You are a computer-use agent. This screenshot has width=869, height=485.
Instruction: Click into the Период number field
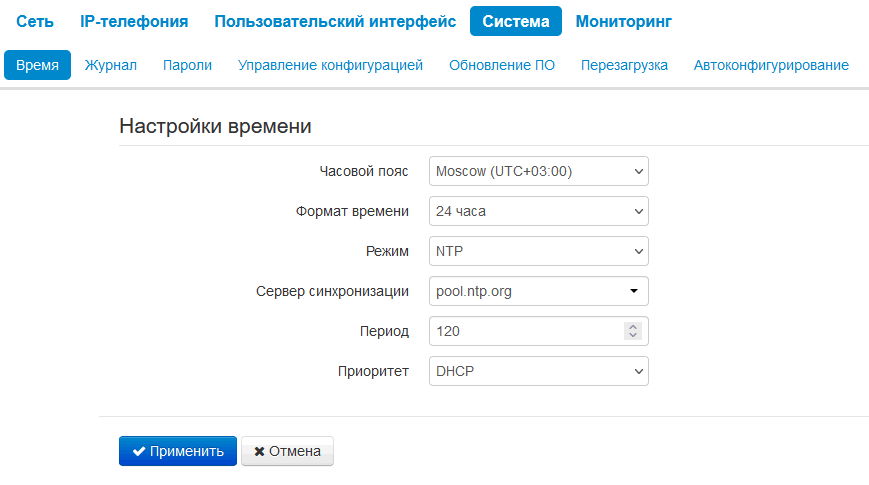click(525, 331)
